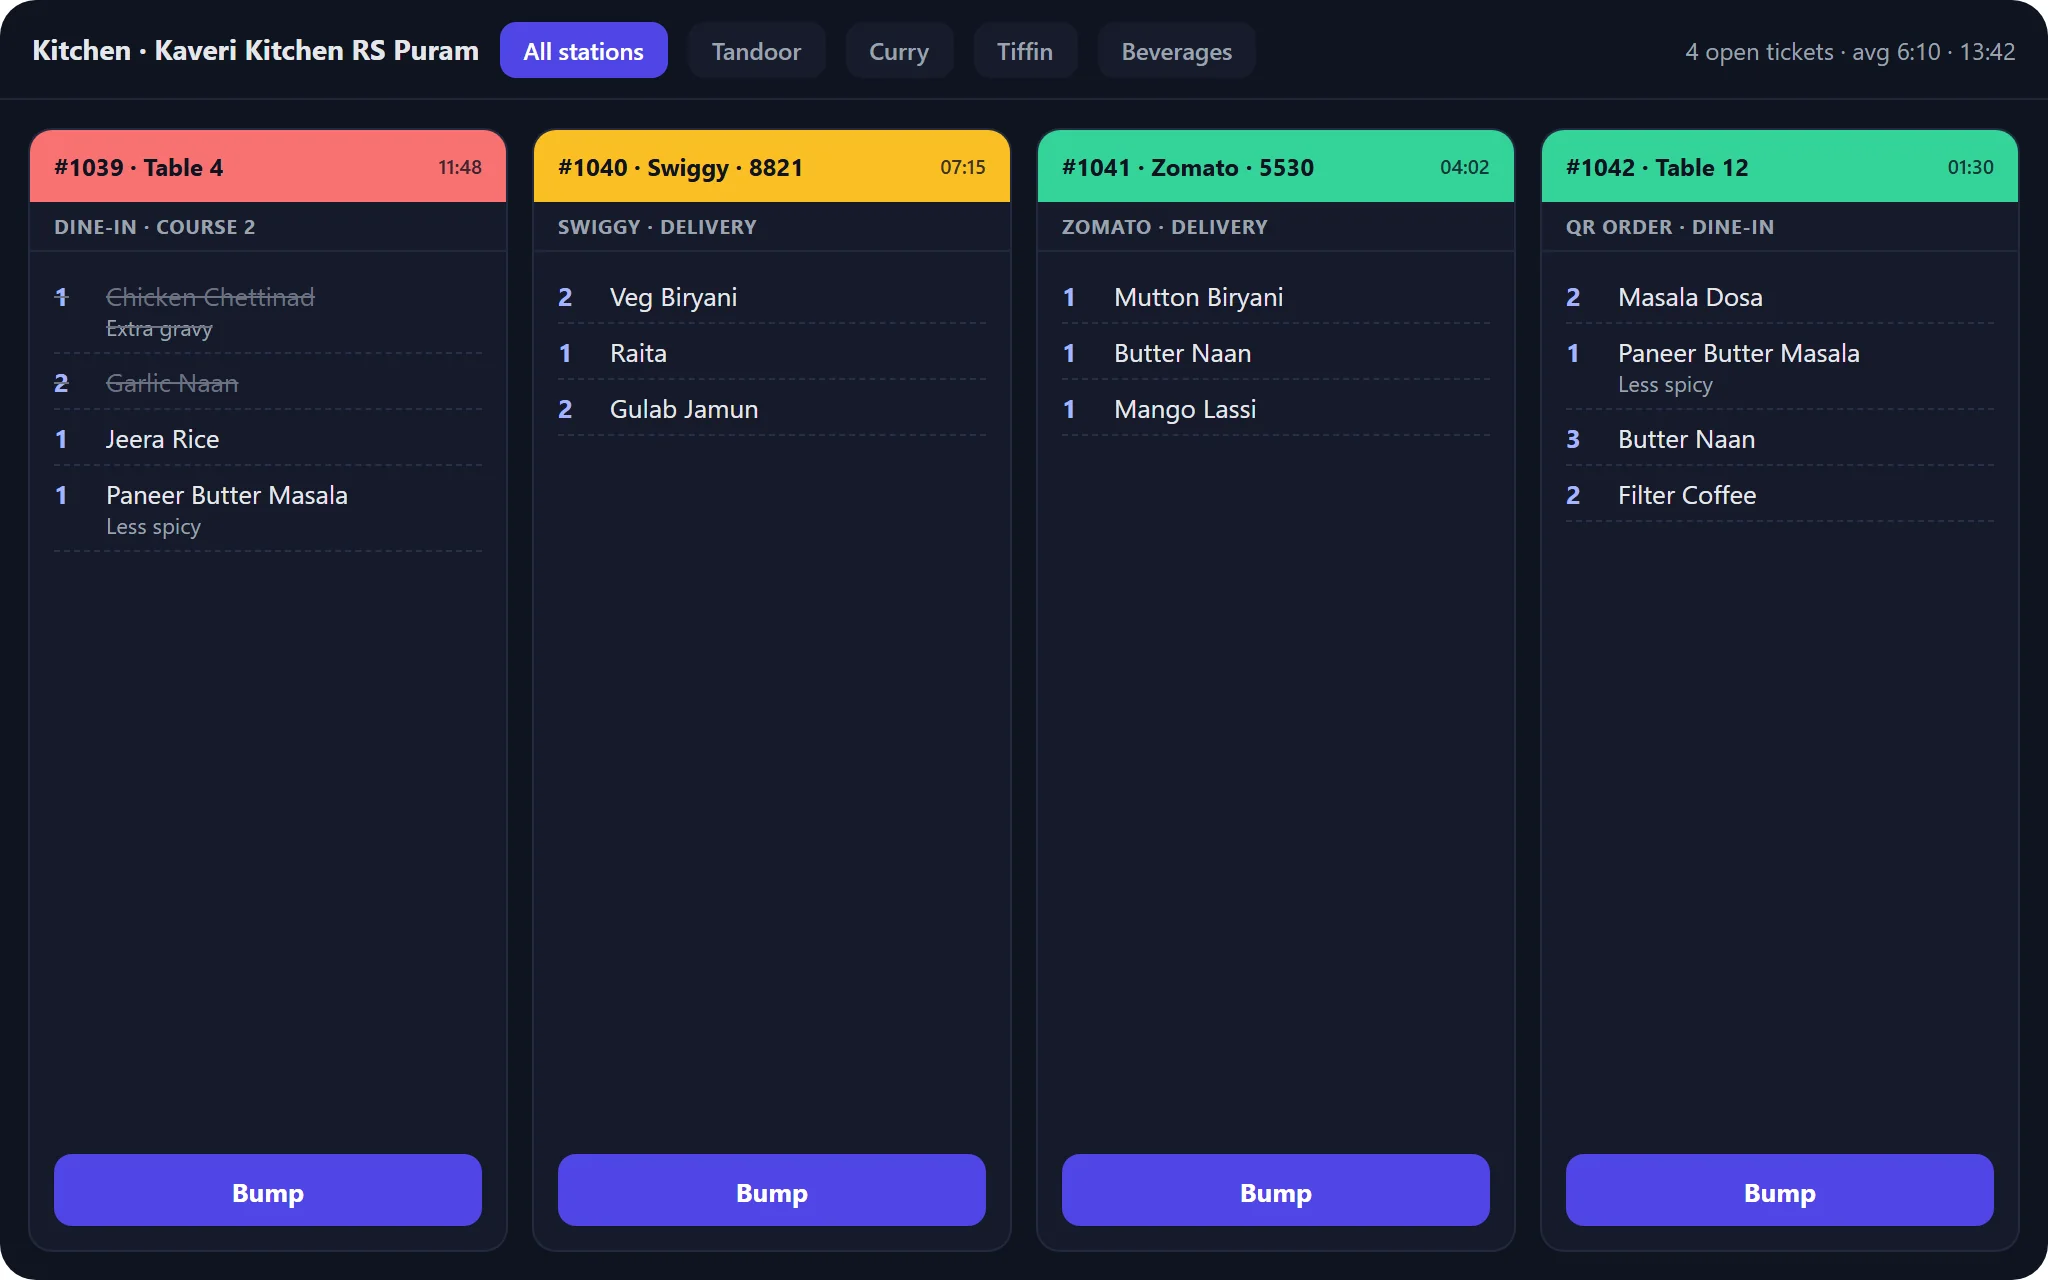Mark Masala Dosa as done
This screenshot has height=1280, width=2048.
[x=1780, y=297]
